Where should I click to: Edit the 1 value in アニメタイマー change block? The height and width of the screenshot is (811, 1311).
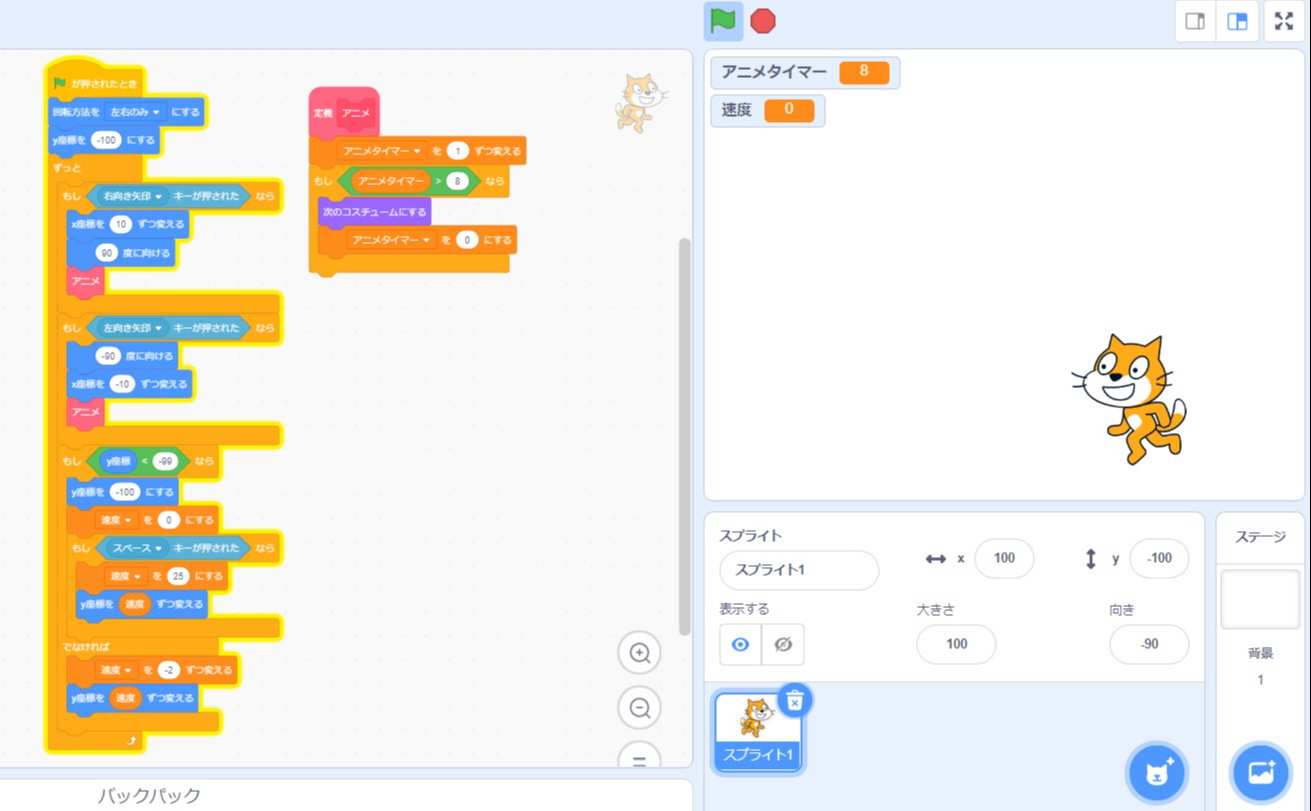pyautogui.click(x=457, y=152)
